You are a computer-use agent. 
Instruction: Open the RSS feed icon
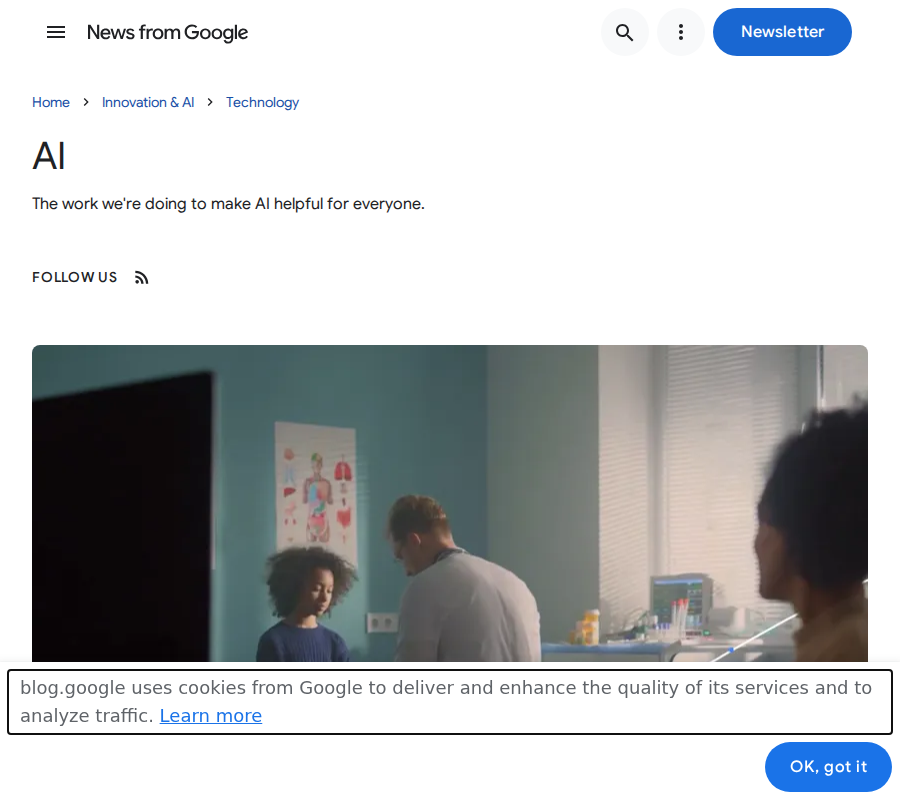[x=141, y=278]
